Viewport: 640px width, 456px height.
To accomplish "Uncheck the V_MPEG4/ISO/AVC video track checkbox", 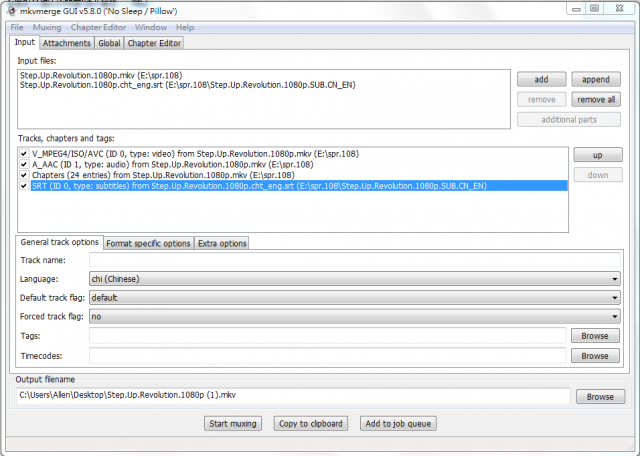I will (24, 154).
